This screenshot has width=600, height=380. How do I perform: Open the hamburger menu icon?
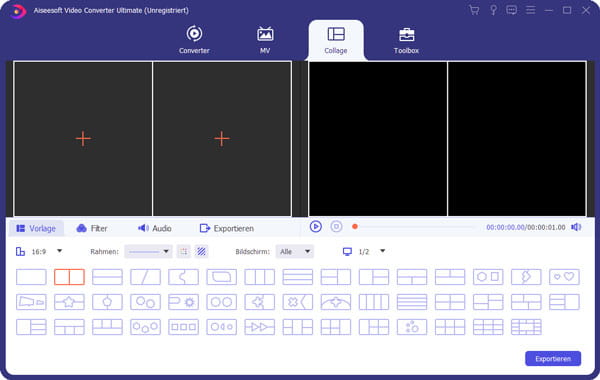tap(530, 10)
